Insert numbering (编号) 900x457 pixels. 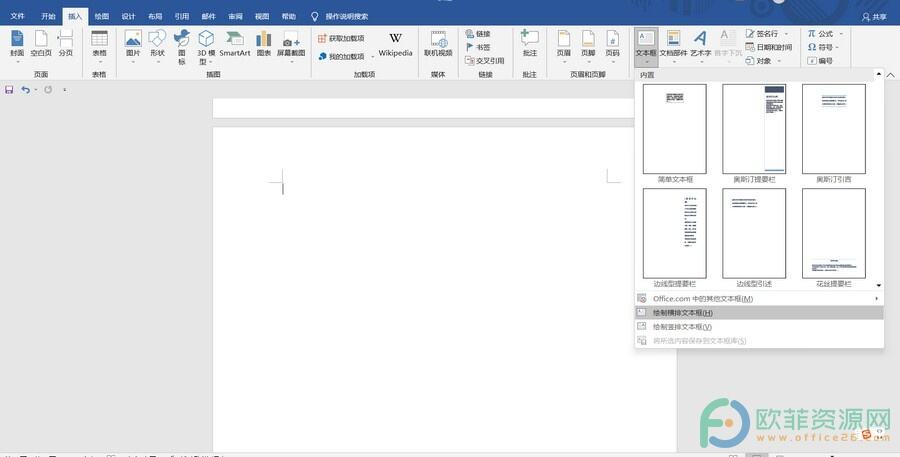[x=820, y=60]
